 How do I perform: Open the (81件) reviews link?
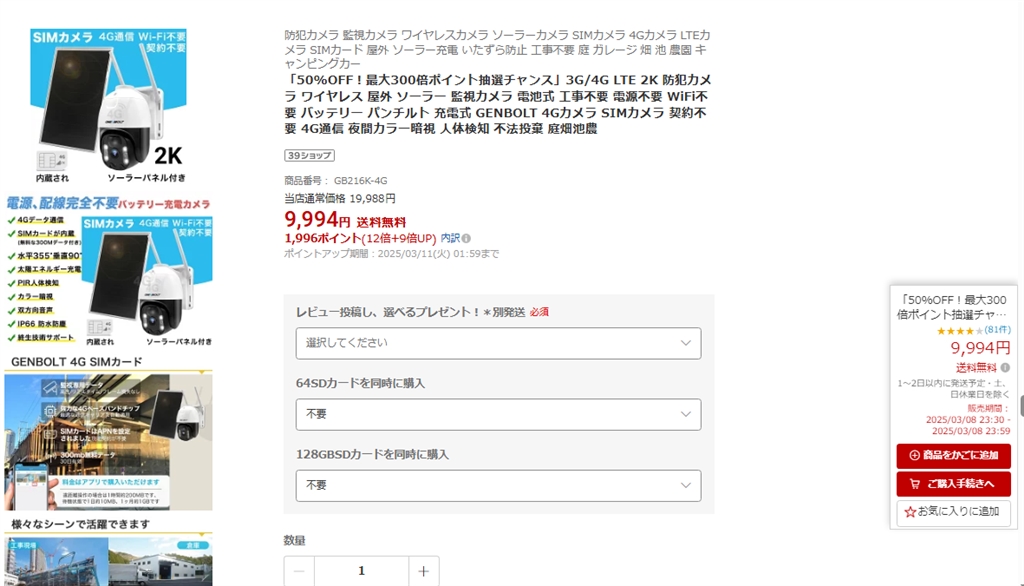997,330
